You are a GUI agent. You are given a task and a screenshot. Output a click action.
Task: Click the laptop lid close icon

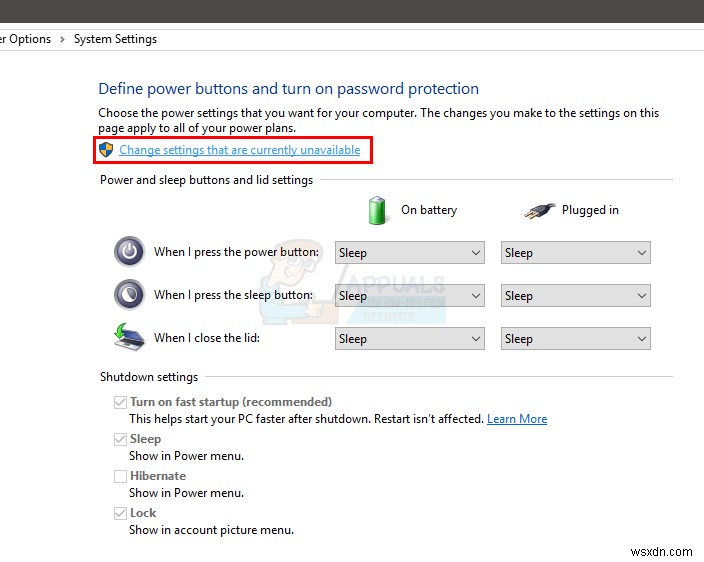(x=129, y=338)
